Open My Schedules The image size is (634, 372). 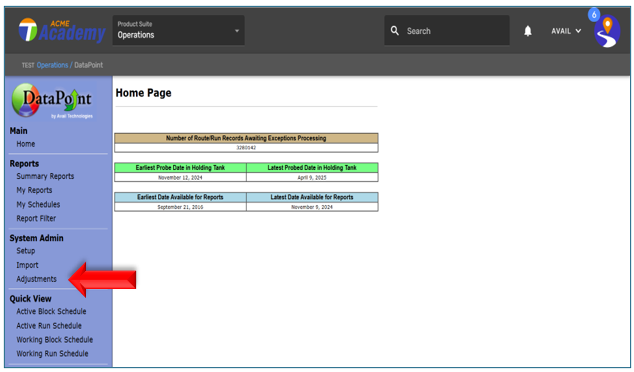pos(38,205)
